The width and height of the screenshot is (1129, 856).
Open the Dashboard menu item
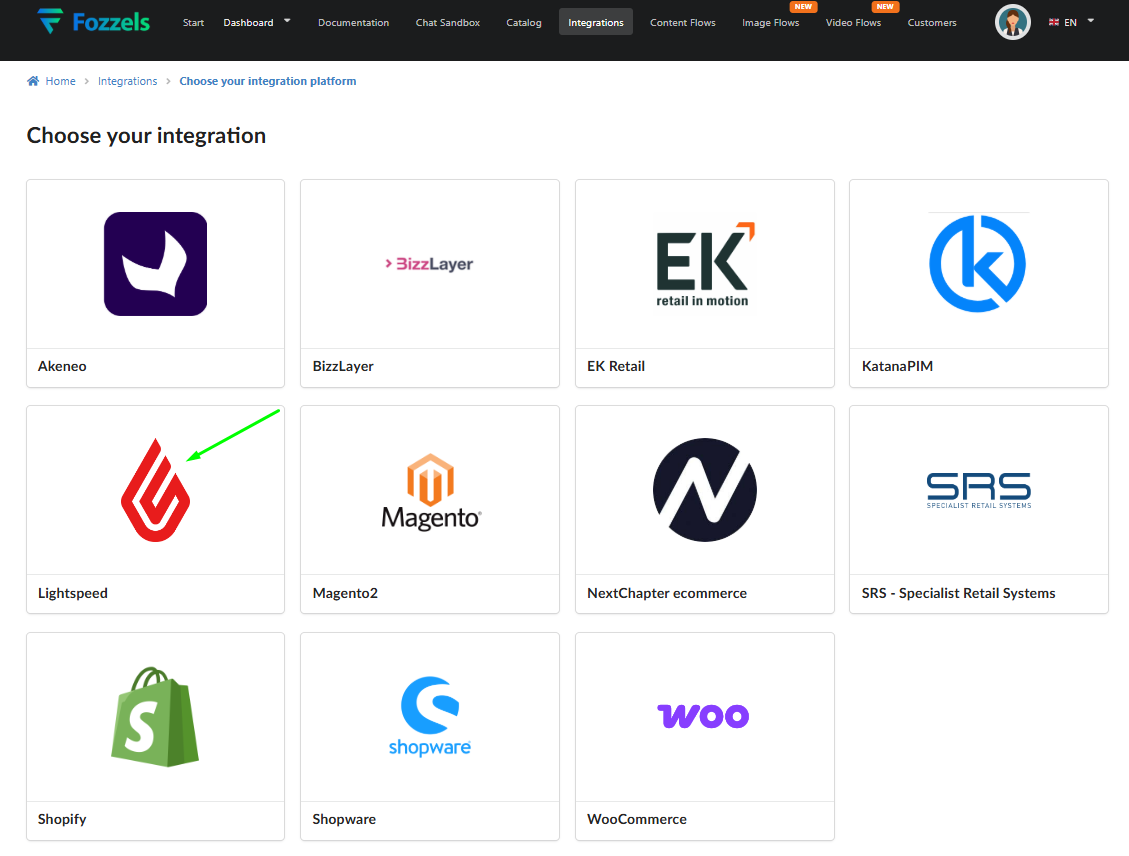pos(248,22)
